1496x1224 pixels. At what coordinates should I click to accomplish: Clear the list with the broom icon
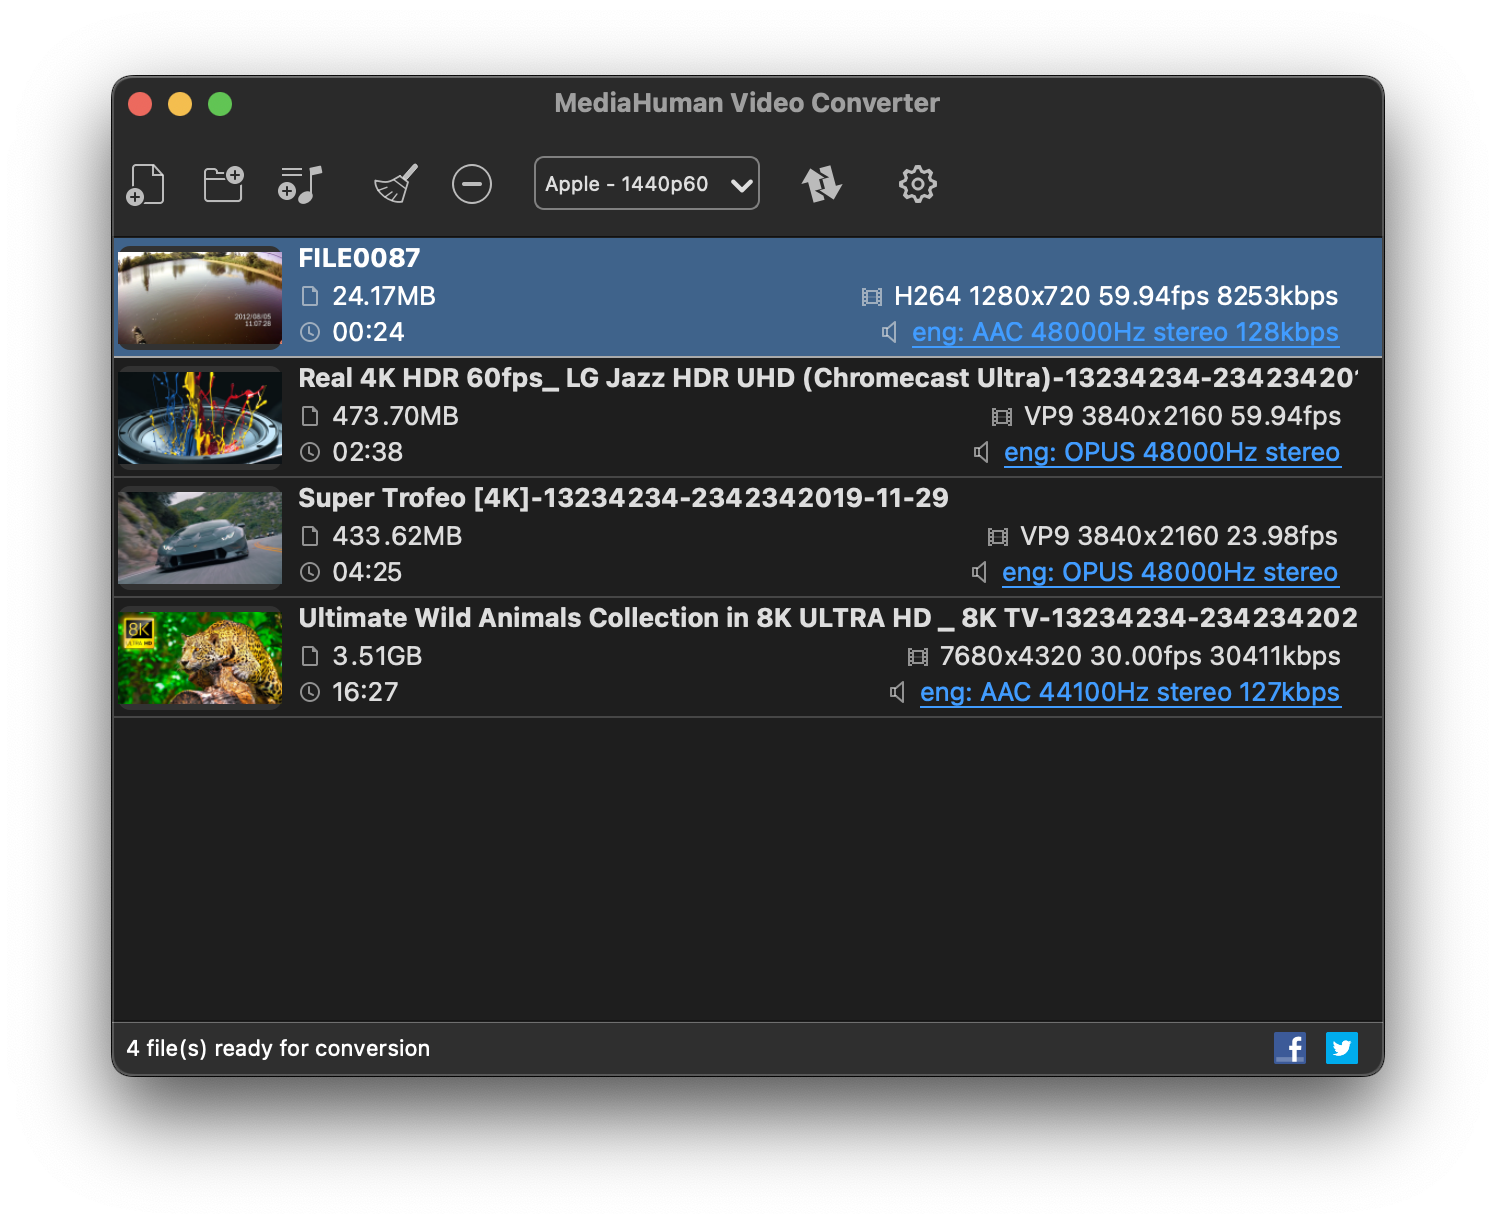tap(393, 183)
